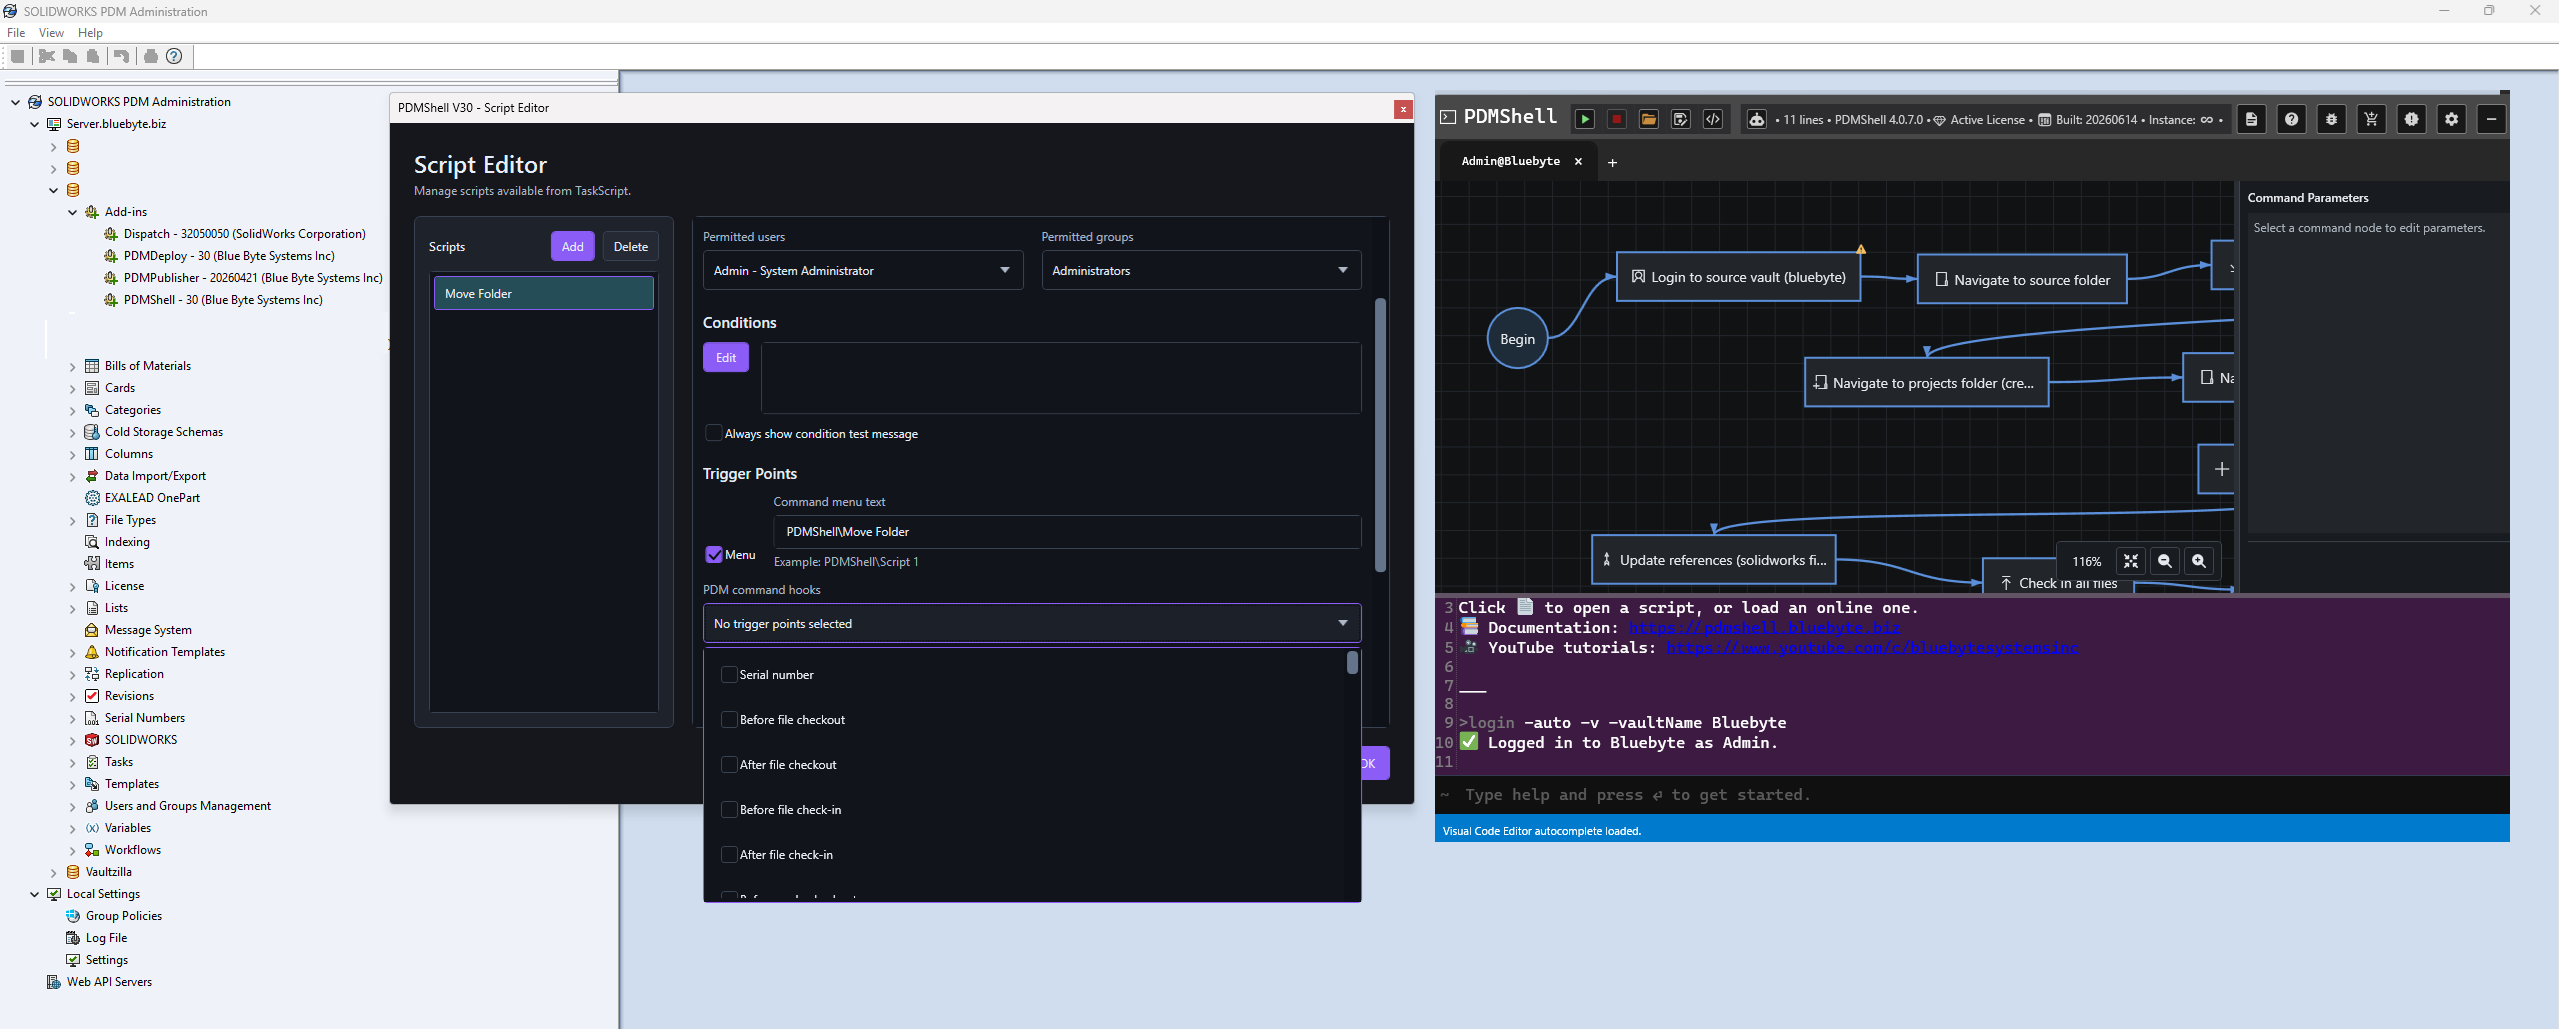Add a new PDMShell session tab
Viewport: 2559px width, 1029px height.
1612,162
